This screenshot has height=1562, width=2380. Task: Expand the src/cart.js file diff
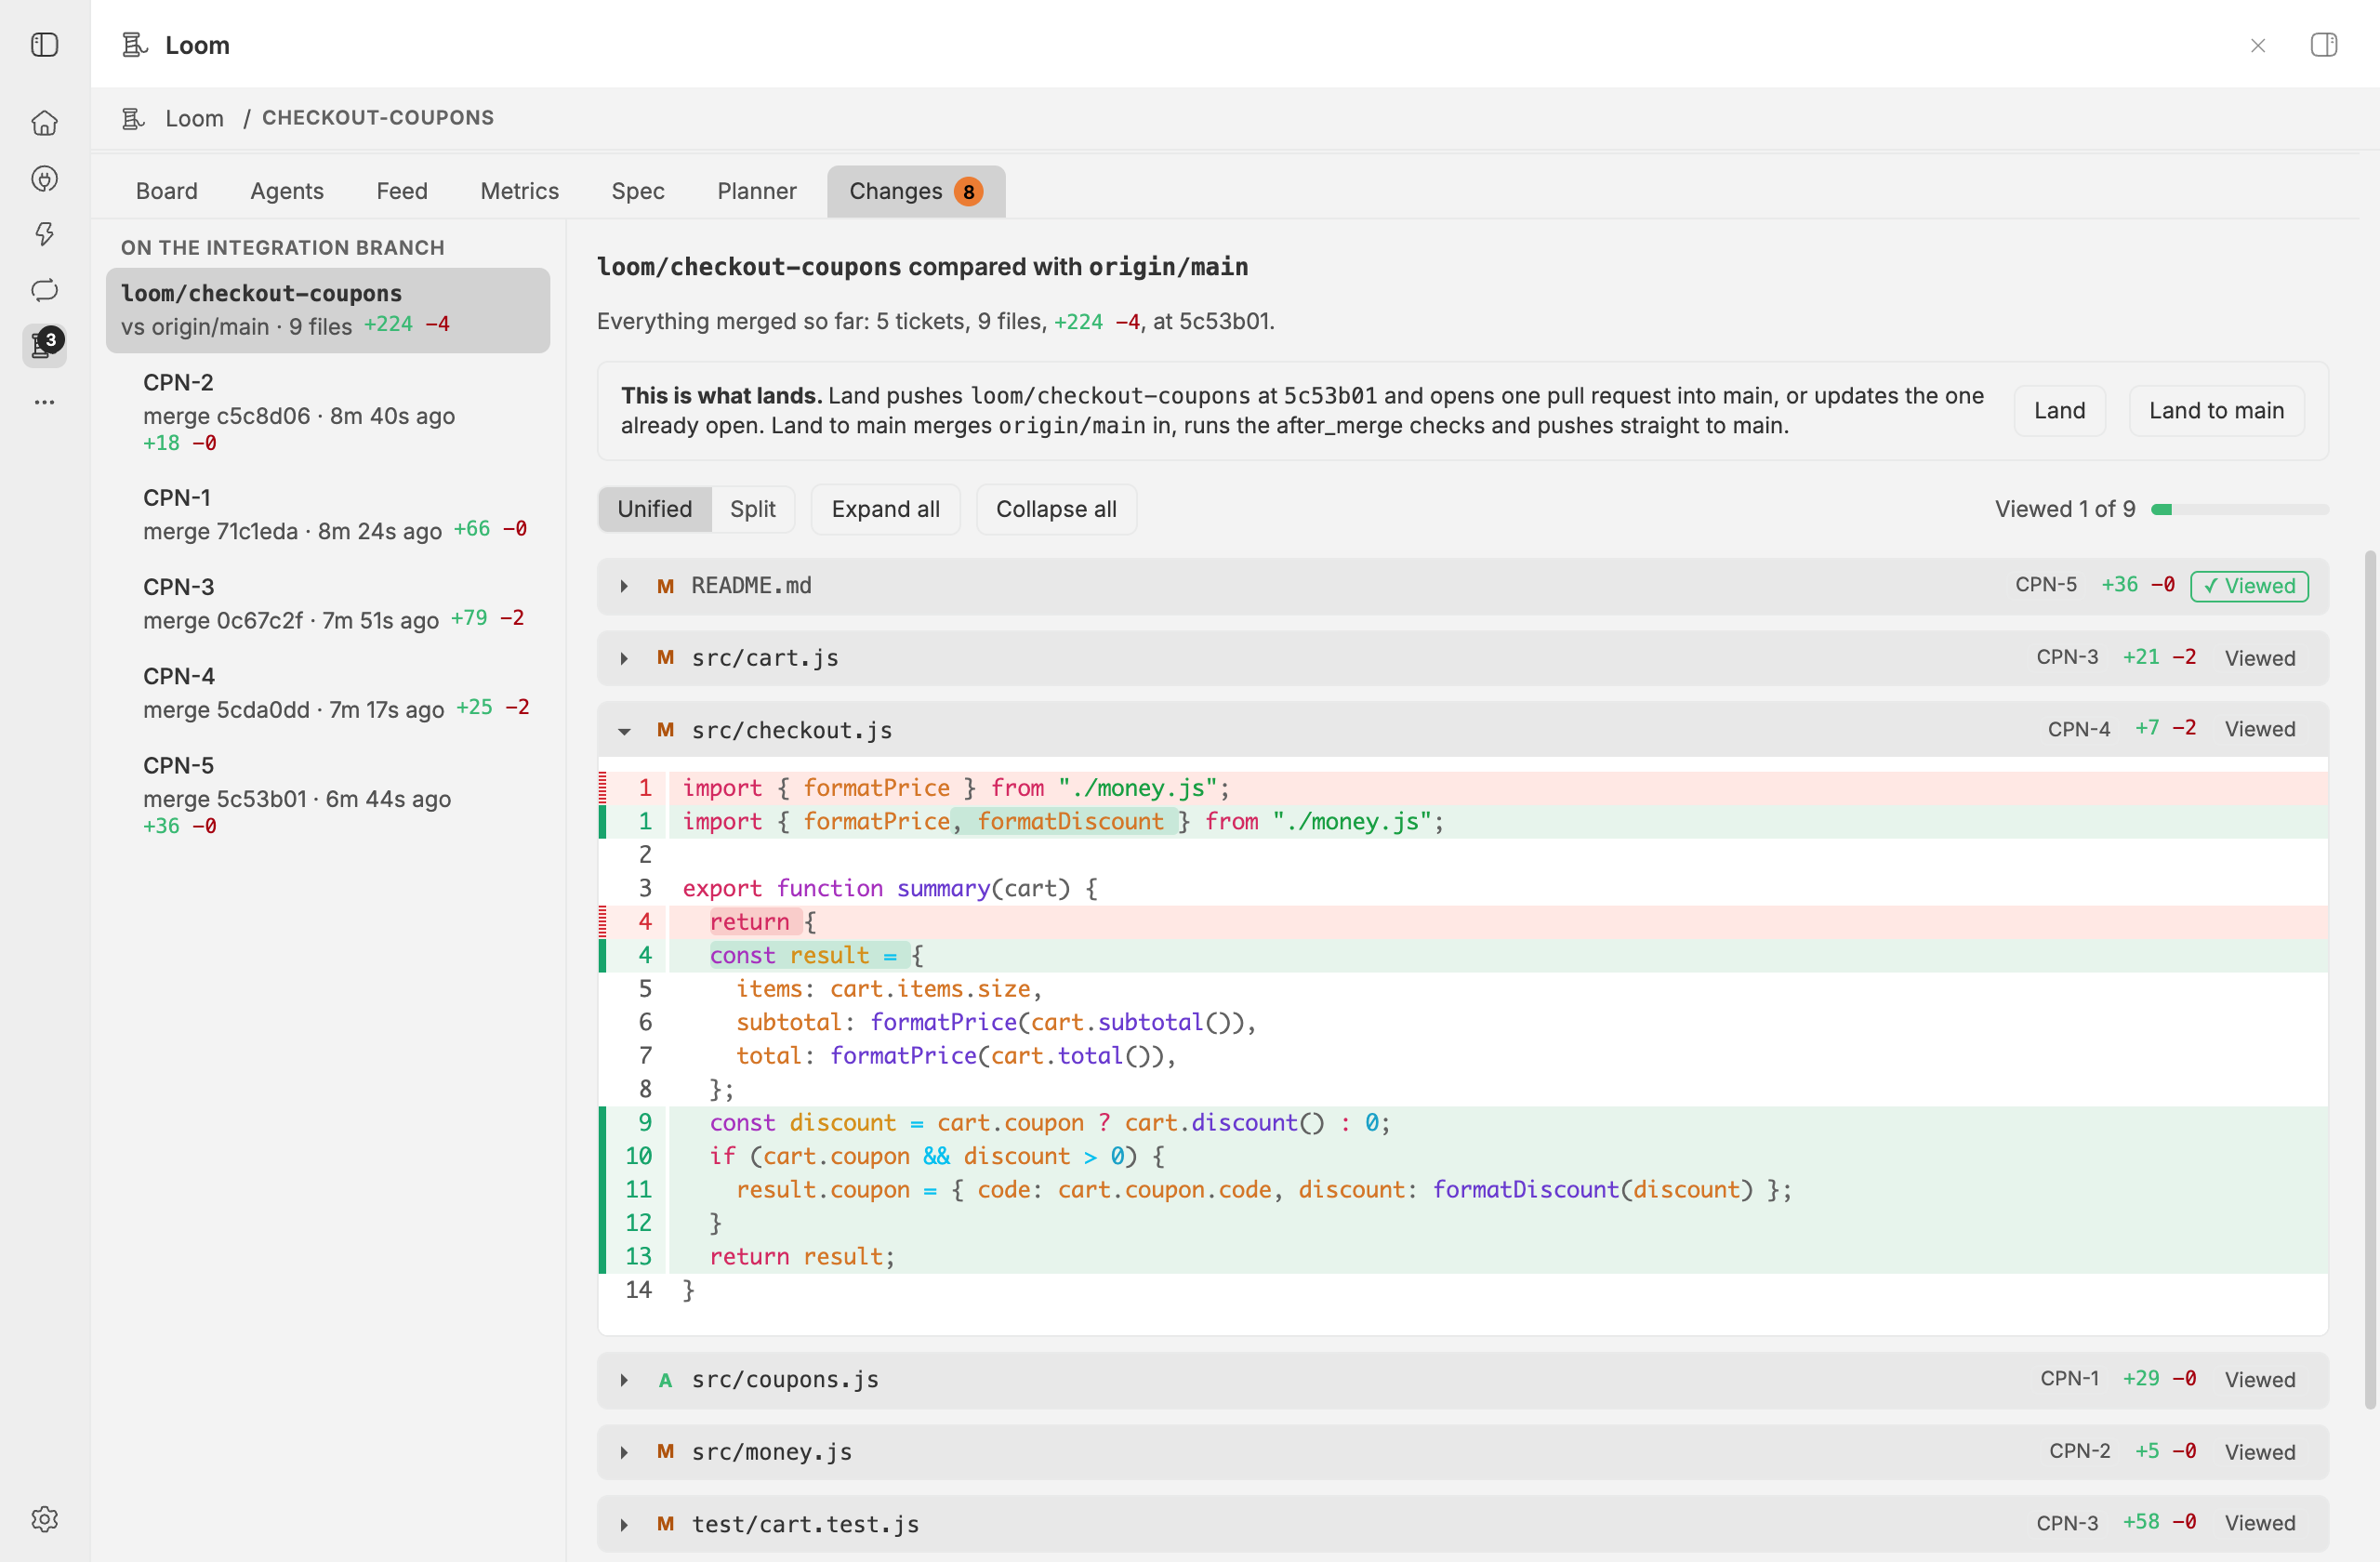(x=624, y=658)
